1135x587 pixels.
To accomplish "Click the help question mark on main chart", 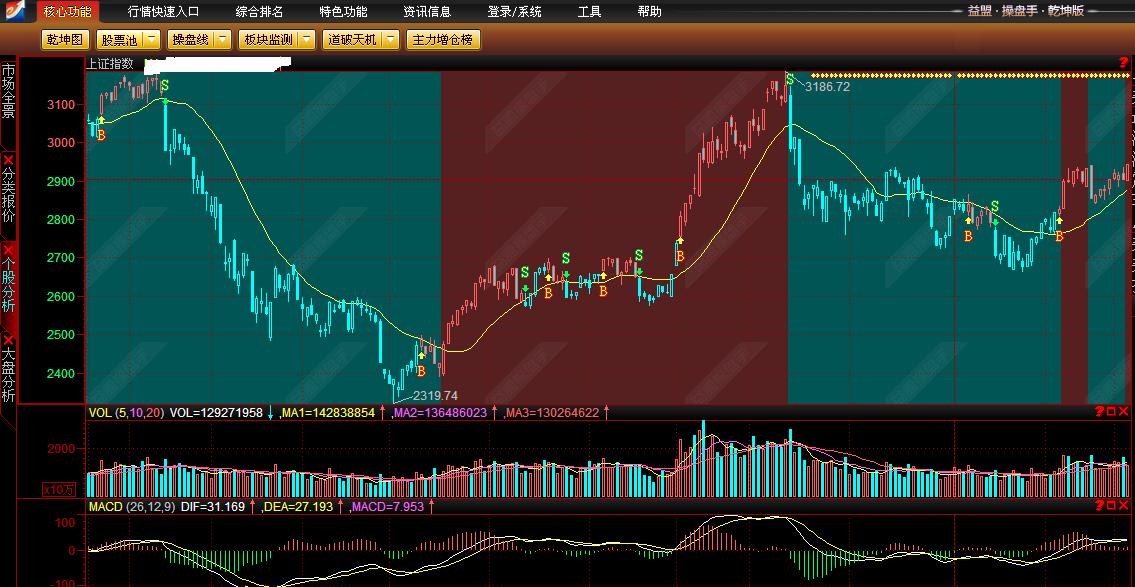I will tap(1124, 63).
